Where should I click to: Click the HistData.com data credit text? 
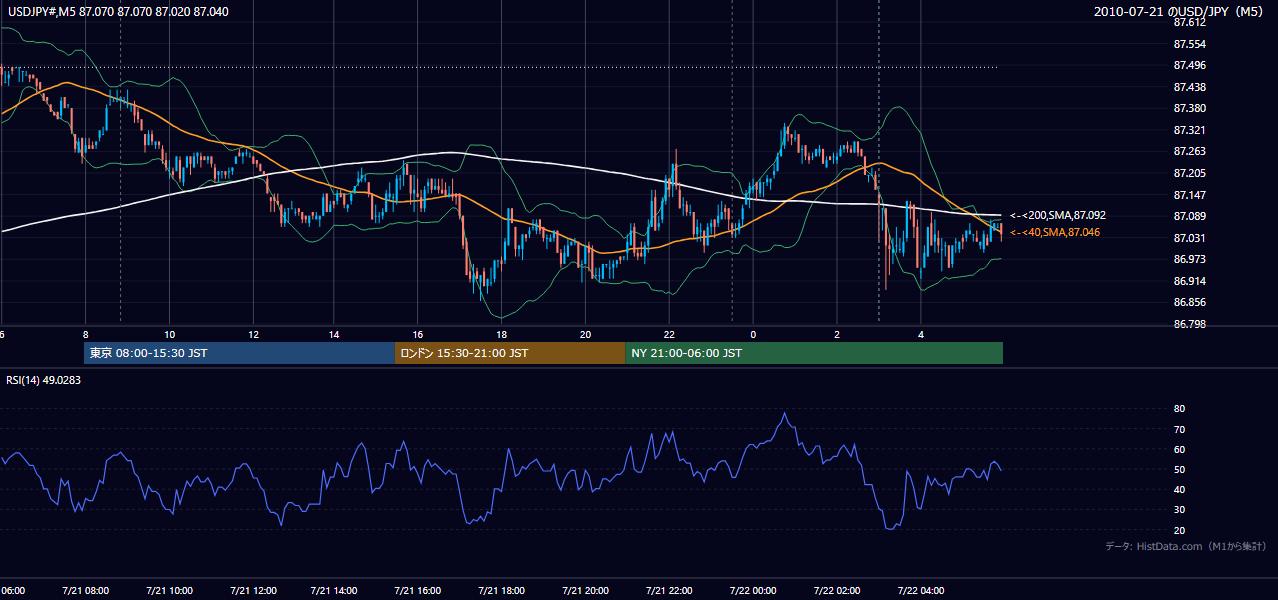click(x=1186, y=546)
